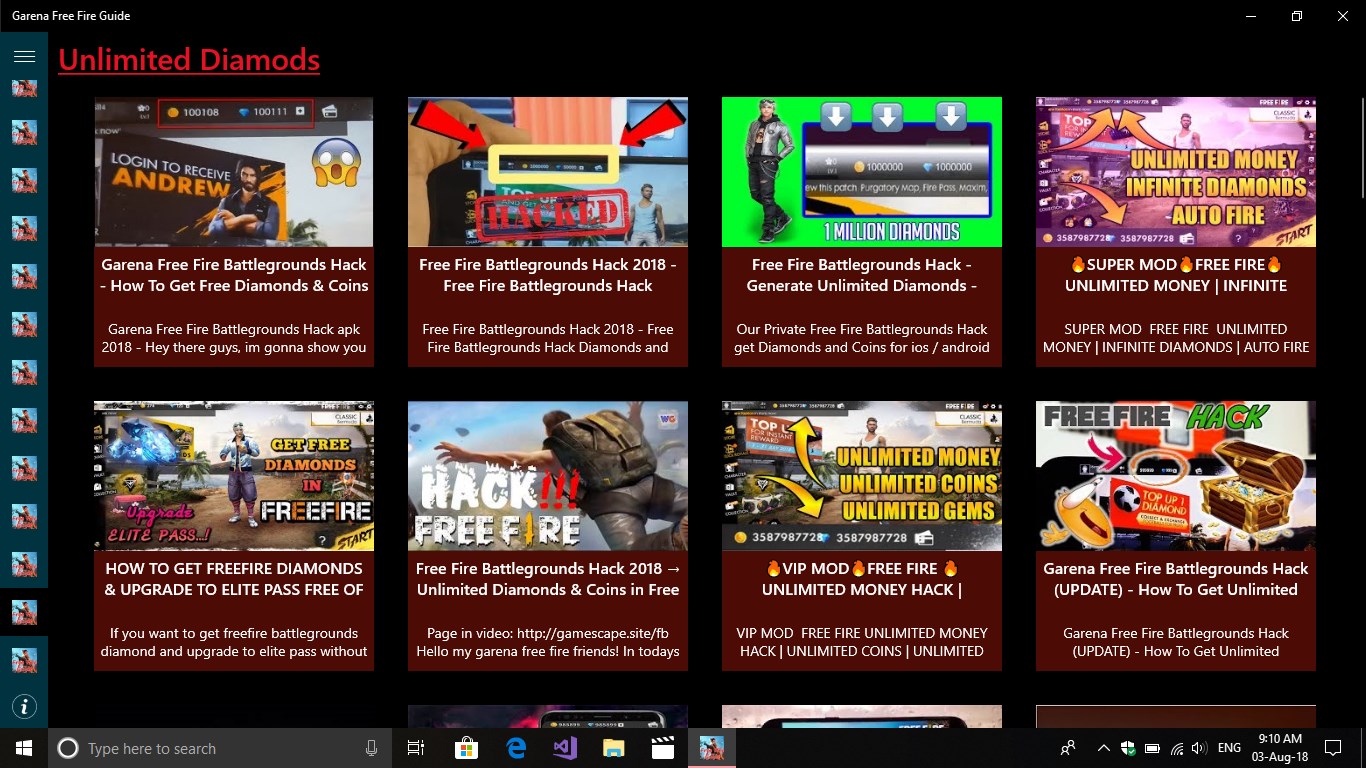1366x768 pixels.
Task: Open Task View from the taskbar
Action: pyautogui.click(x=416, y=748)
